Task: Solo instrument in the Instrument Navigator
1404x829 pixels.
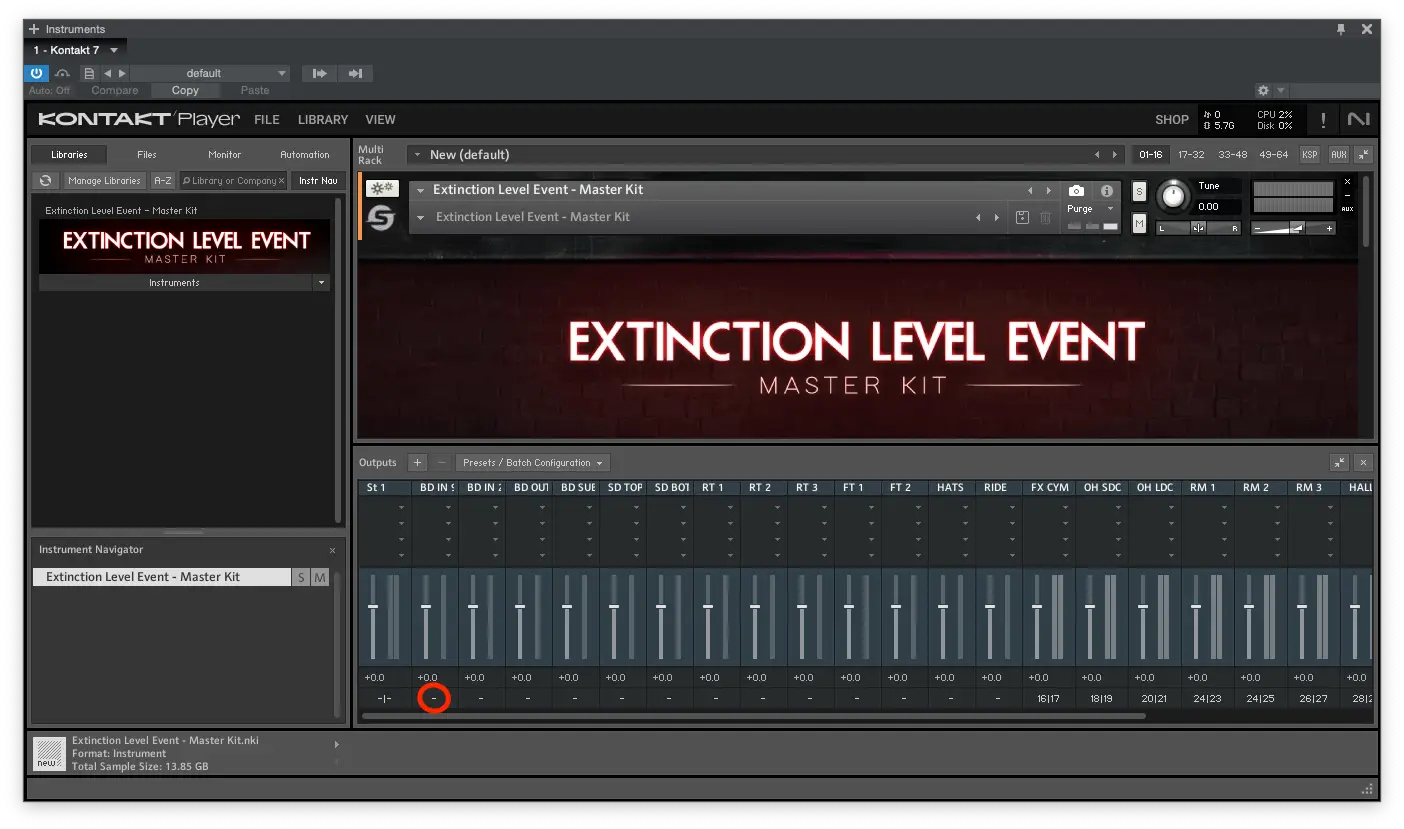Action: click(301, 577)
